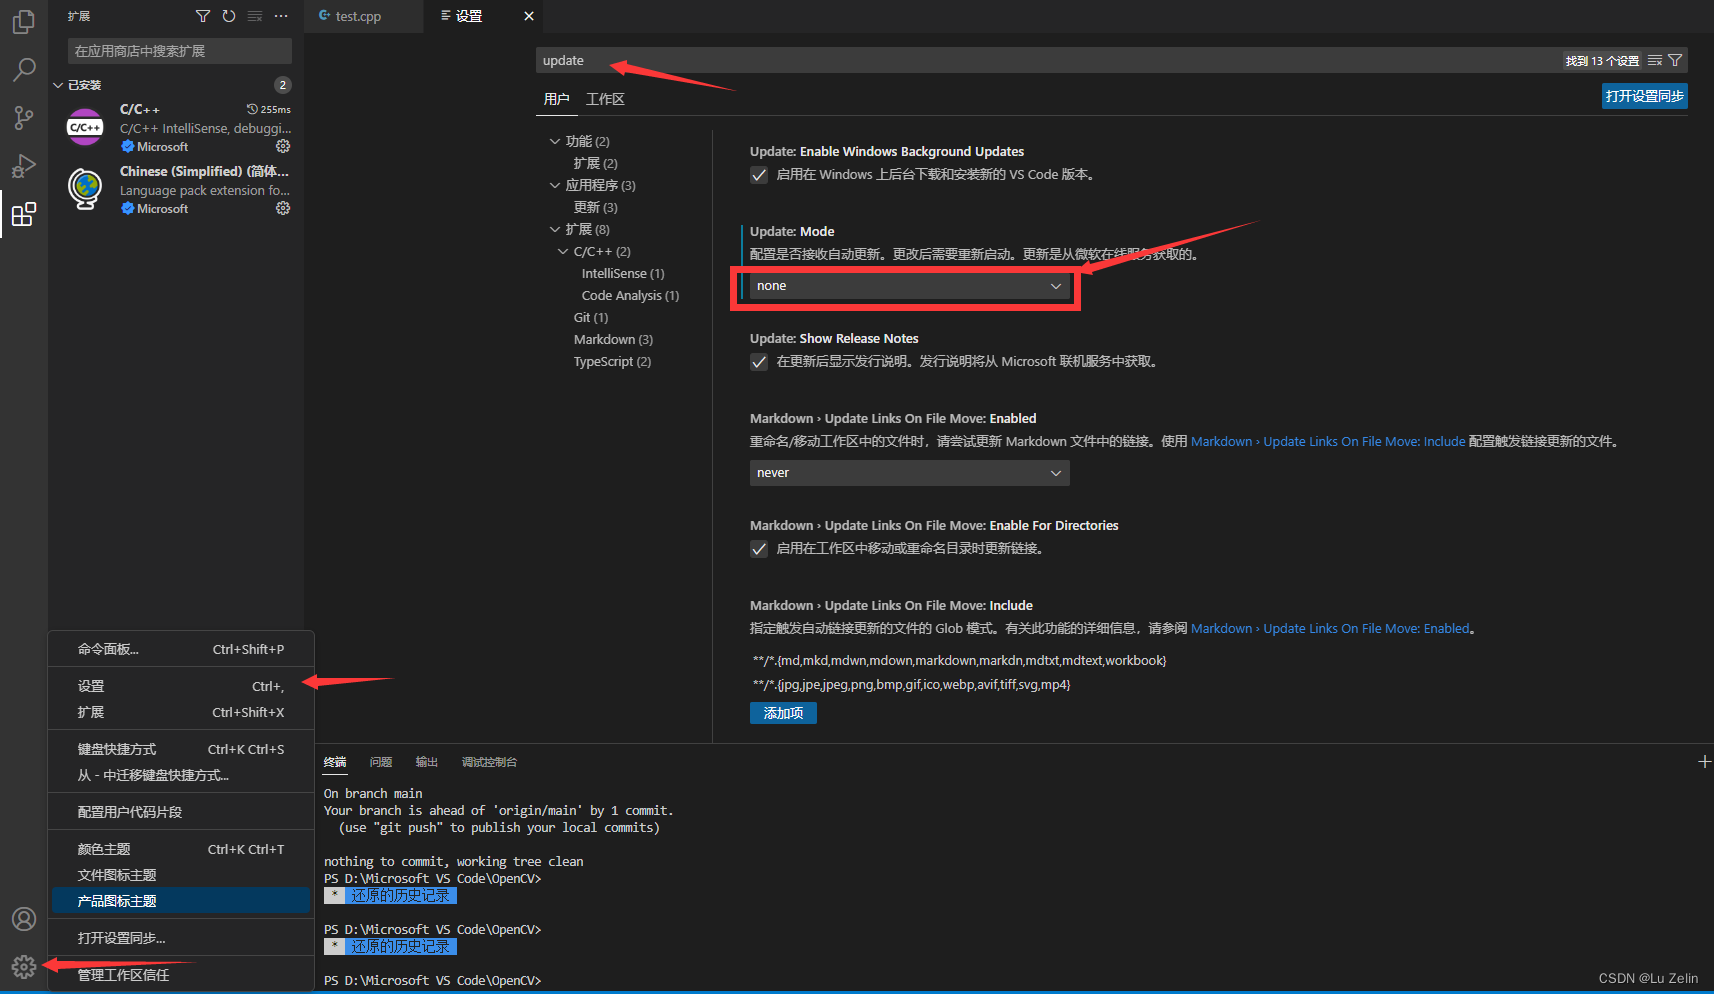This screenshot has height=994, width=1714.
Task: Click the Chinese language pack globe logo
Action: point(85,189)
